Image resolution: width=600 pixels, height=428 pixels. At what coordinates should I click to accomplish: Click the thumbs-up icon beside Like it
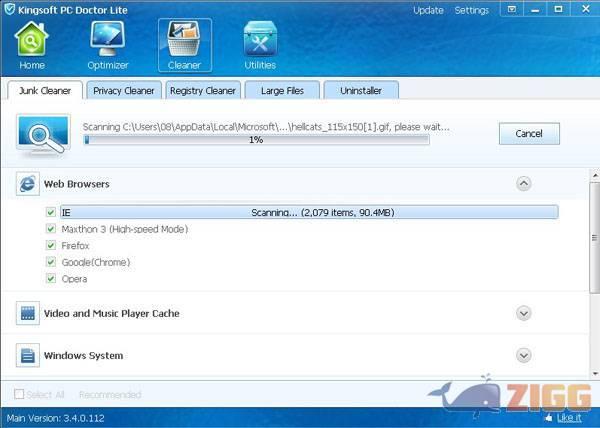tap(549, 417)
